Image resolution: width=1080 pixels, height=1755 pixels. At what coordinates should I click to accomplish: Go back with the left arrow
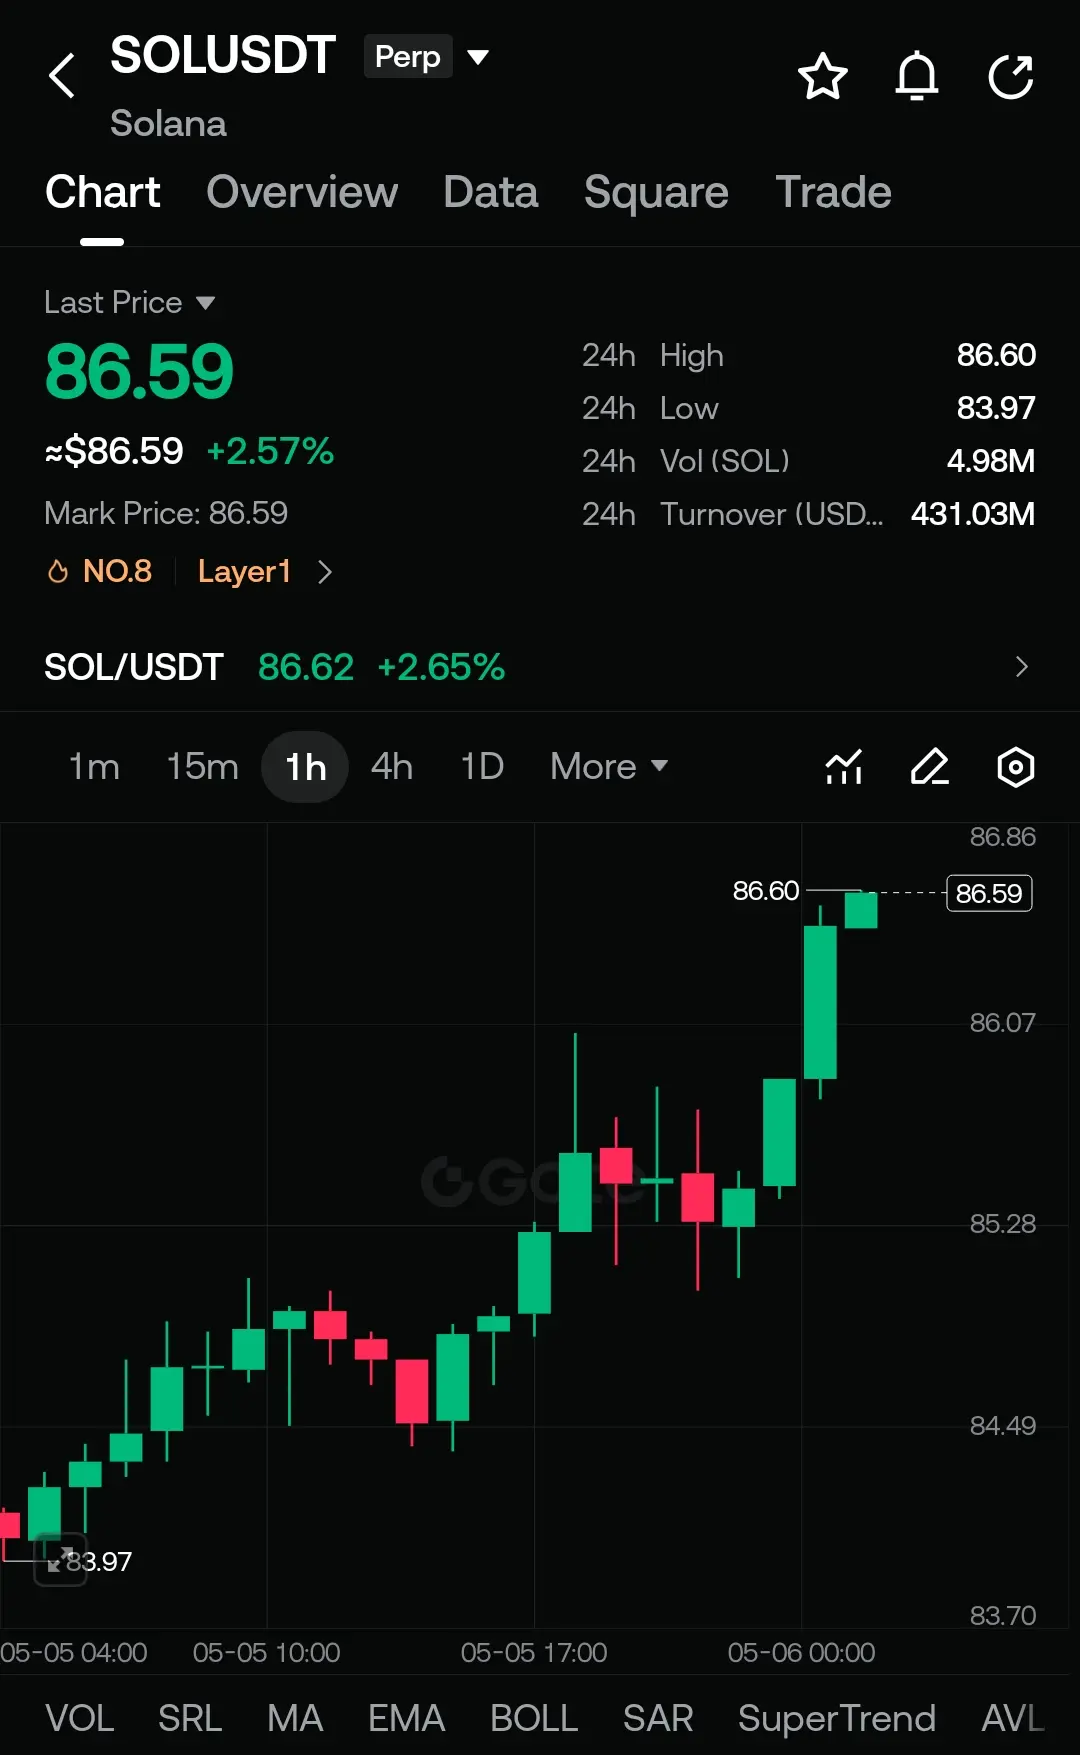click(x=62, y=76)
